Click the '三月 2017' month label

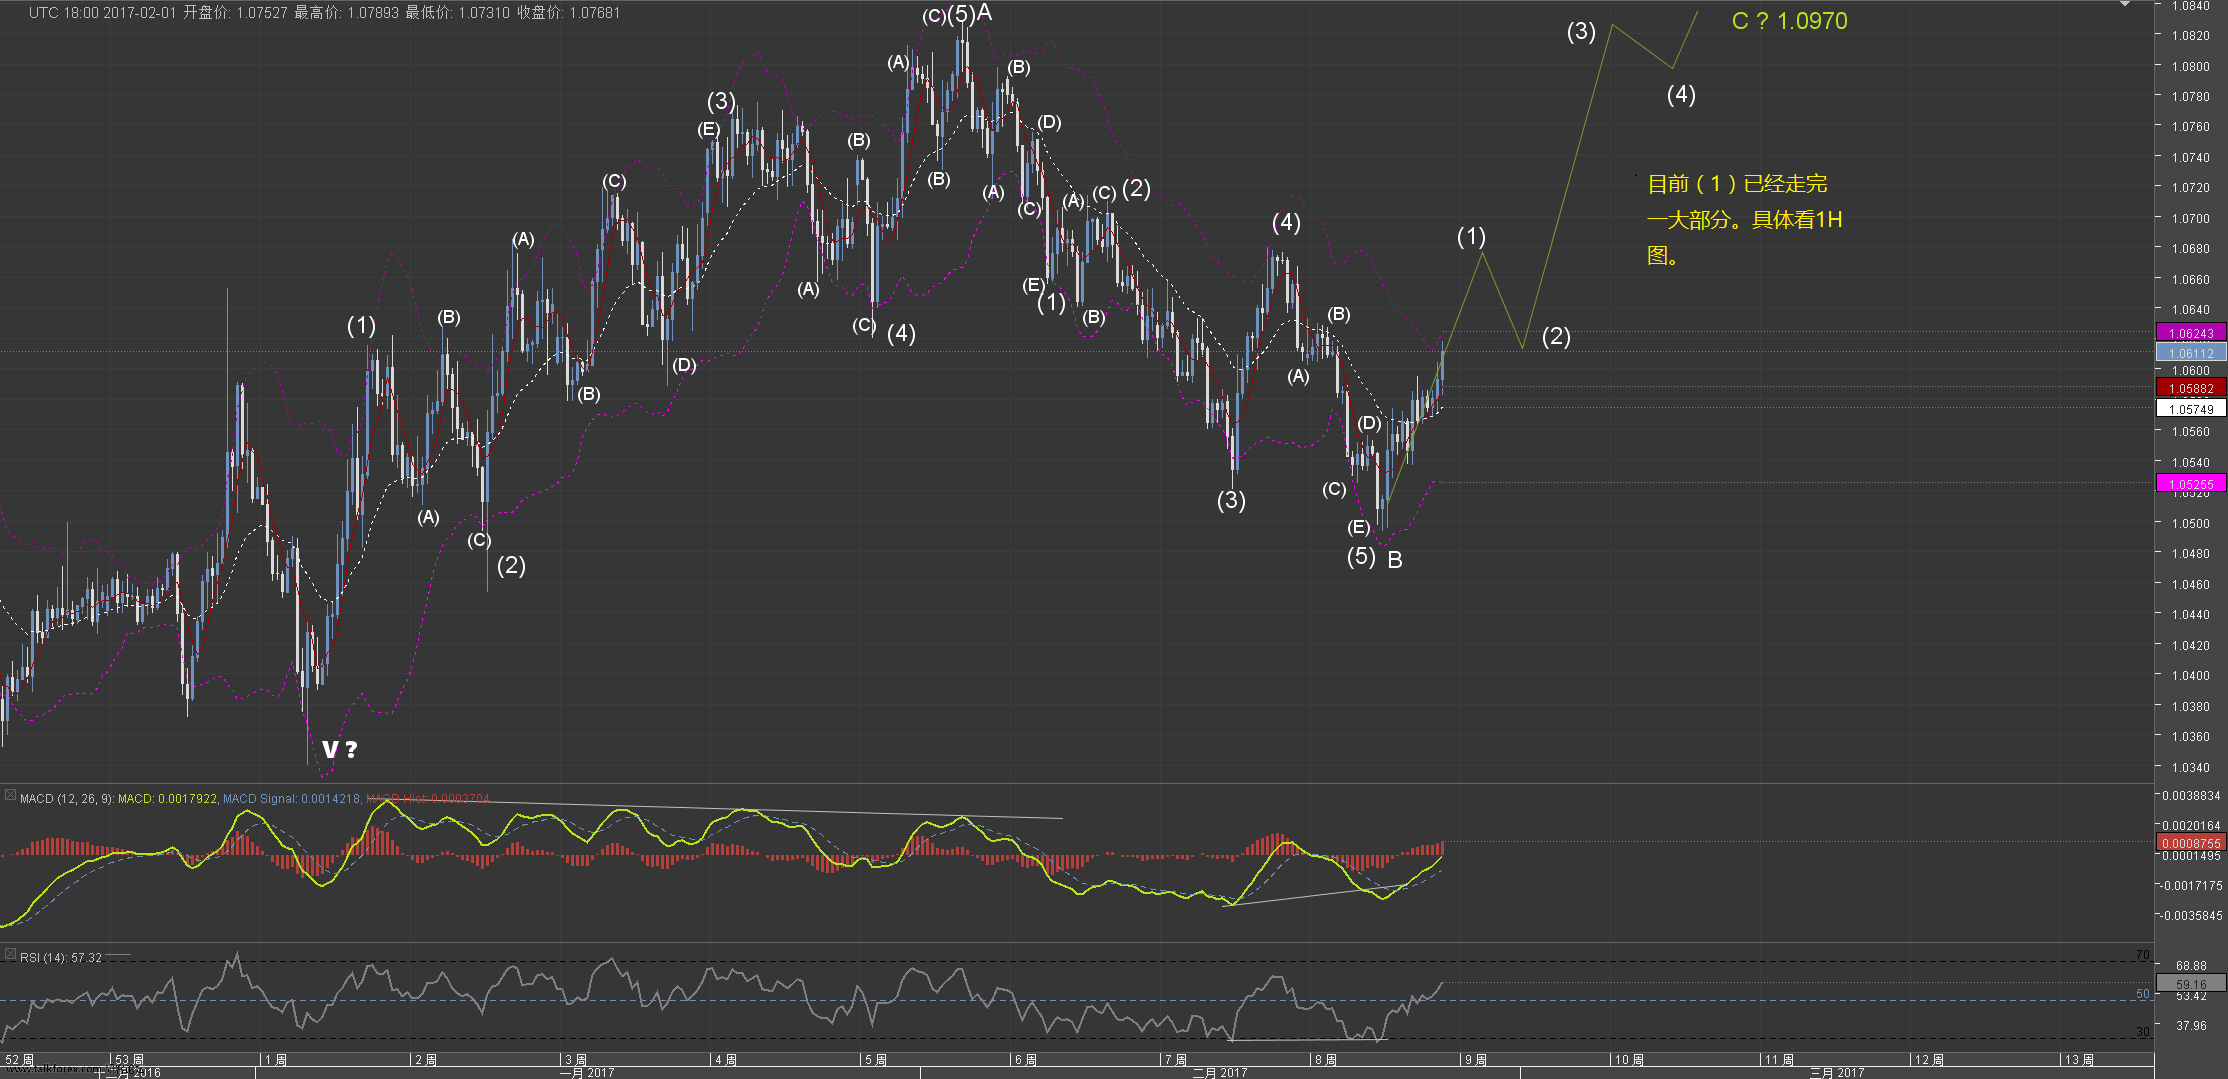coord(1837,1073)
